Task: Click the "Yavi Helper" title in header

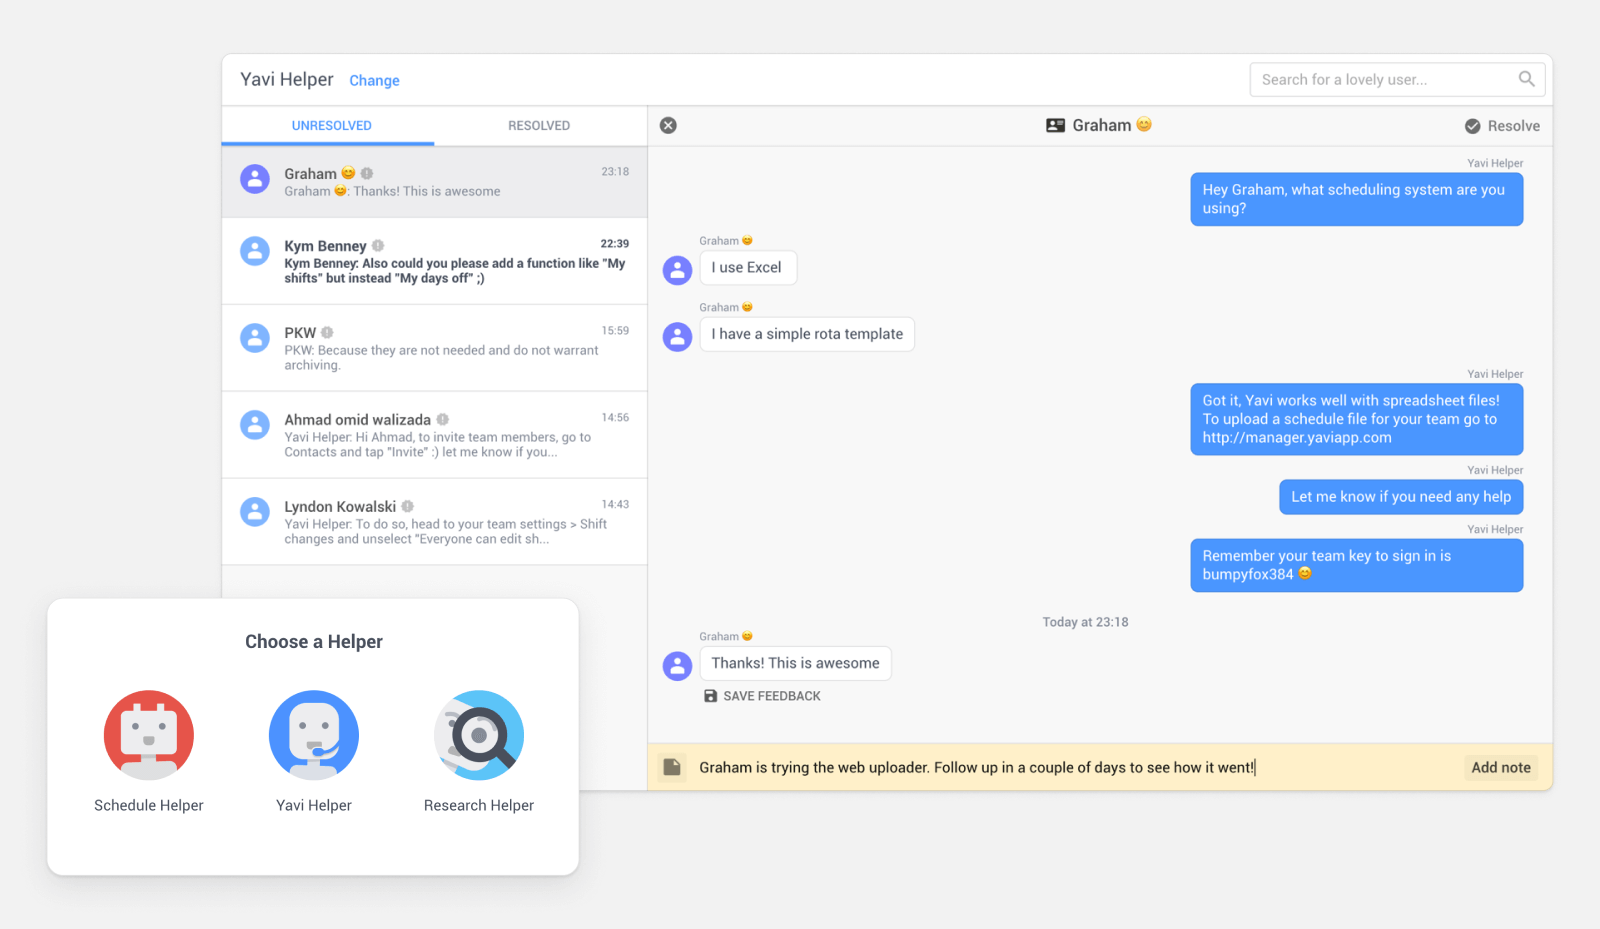Action: 287,79
